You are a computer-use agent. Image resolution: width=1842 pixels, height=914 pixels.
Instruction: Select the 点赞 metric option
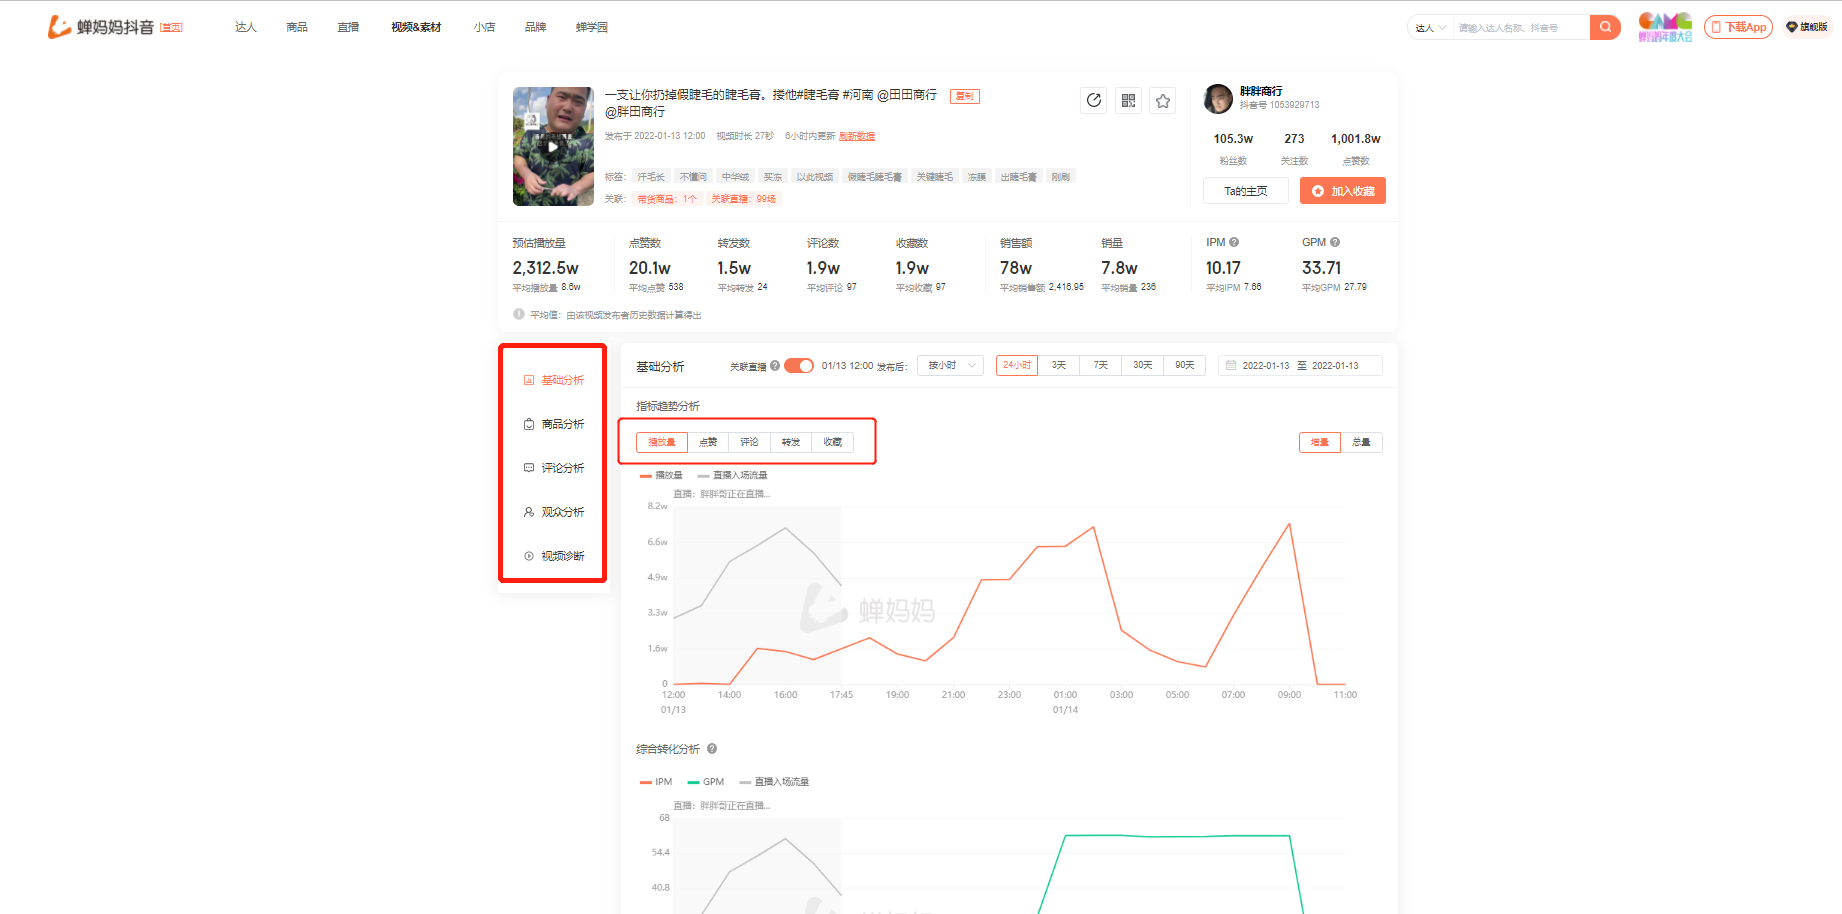pyautogui.click(x=708, y=442)
